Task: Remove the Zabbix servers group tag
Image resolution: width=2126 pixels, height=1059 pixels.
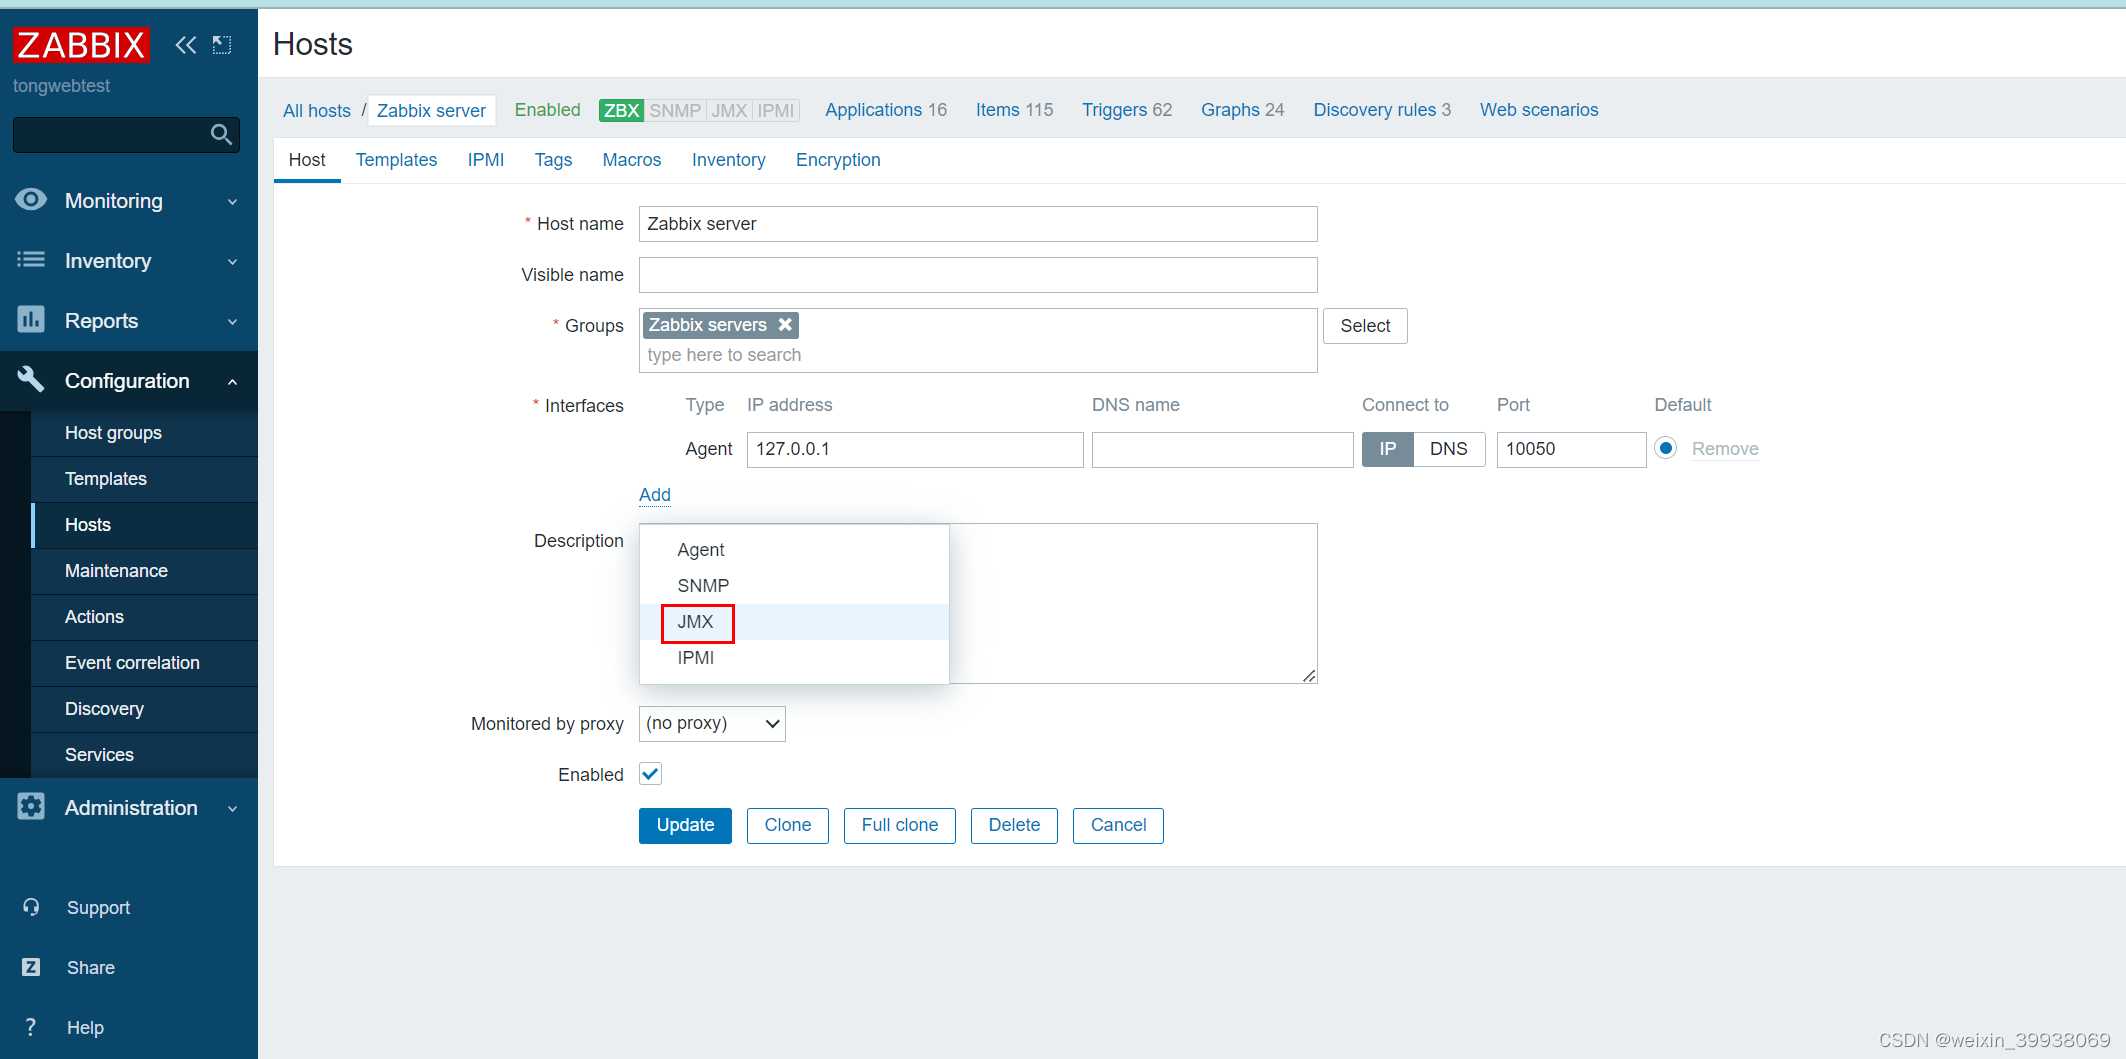Action: (786, 325)
